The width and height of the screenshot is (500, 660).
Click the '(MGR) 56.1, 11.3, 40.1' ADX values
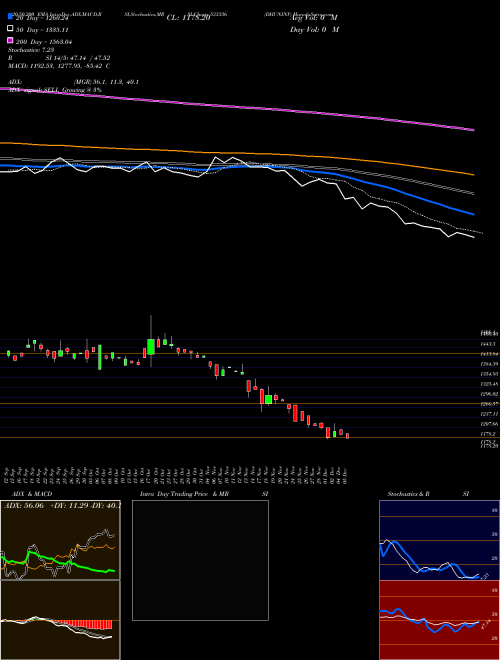tap(106, 82)
